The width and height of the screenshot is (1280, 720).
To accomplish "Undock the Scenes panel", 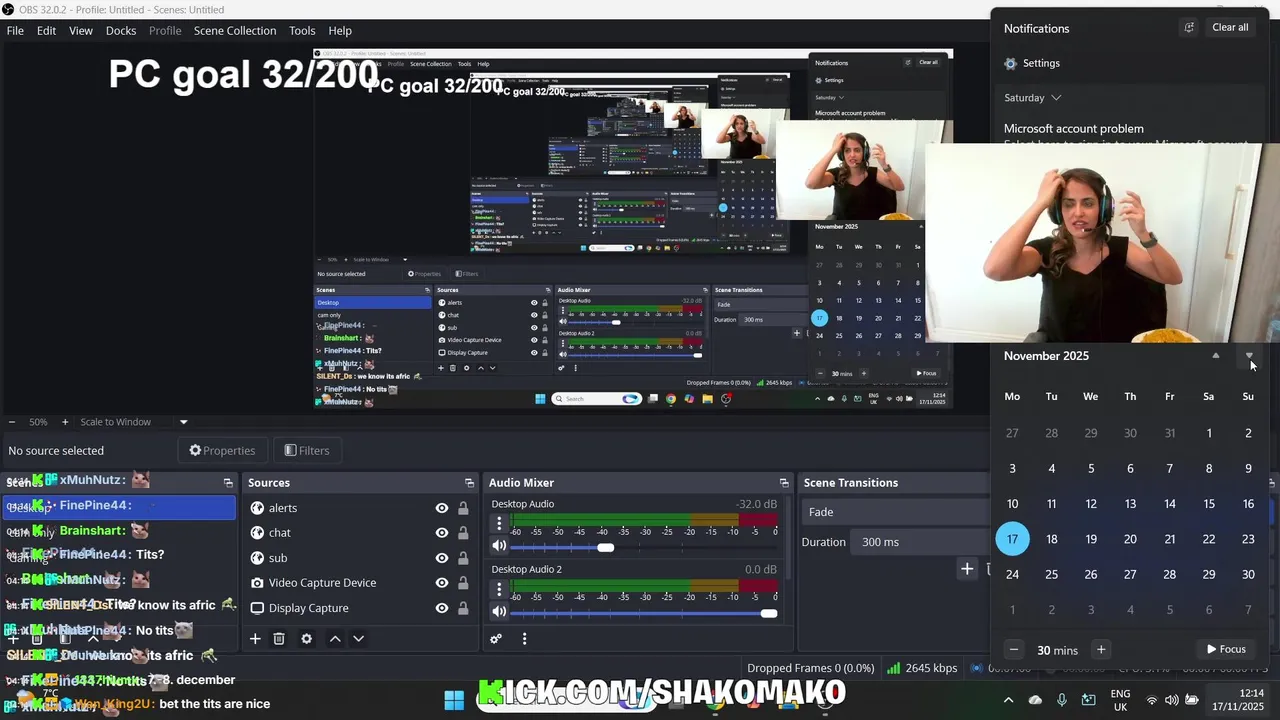I will point(228,483).
